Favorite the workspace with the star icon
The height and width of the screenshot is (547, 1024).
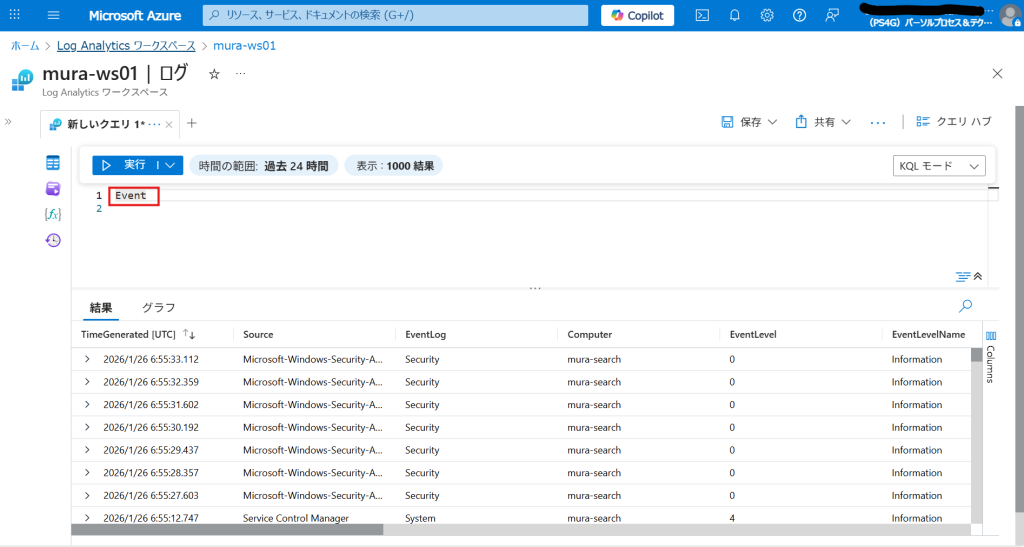(x=213, y=74)
